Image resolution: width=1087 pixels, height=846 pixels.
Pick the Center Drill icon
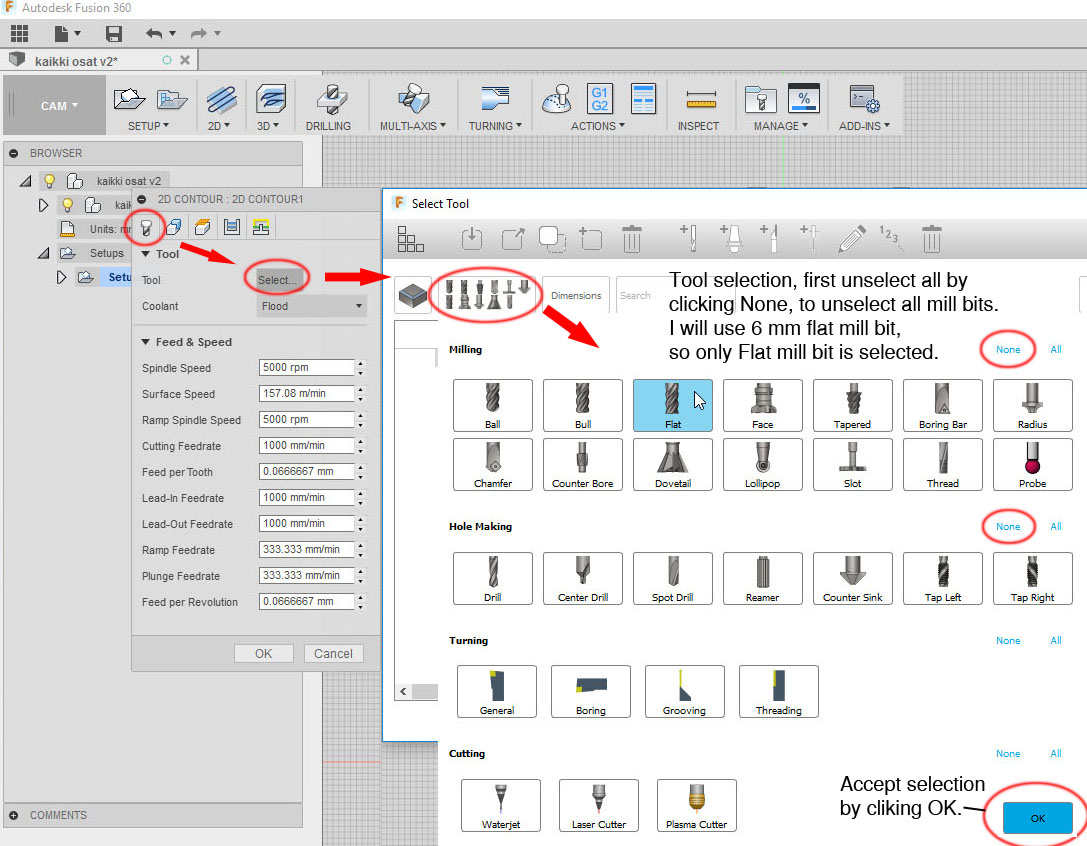click(x=582, y=578)
